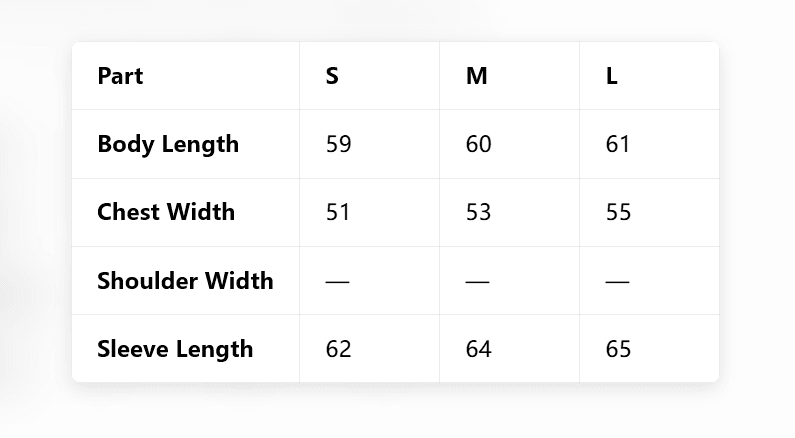Screen dimensions: 795x438
Task: Click Body Length value 61
Action: pyautogui.click(x=618, y=144)
